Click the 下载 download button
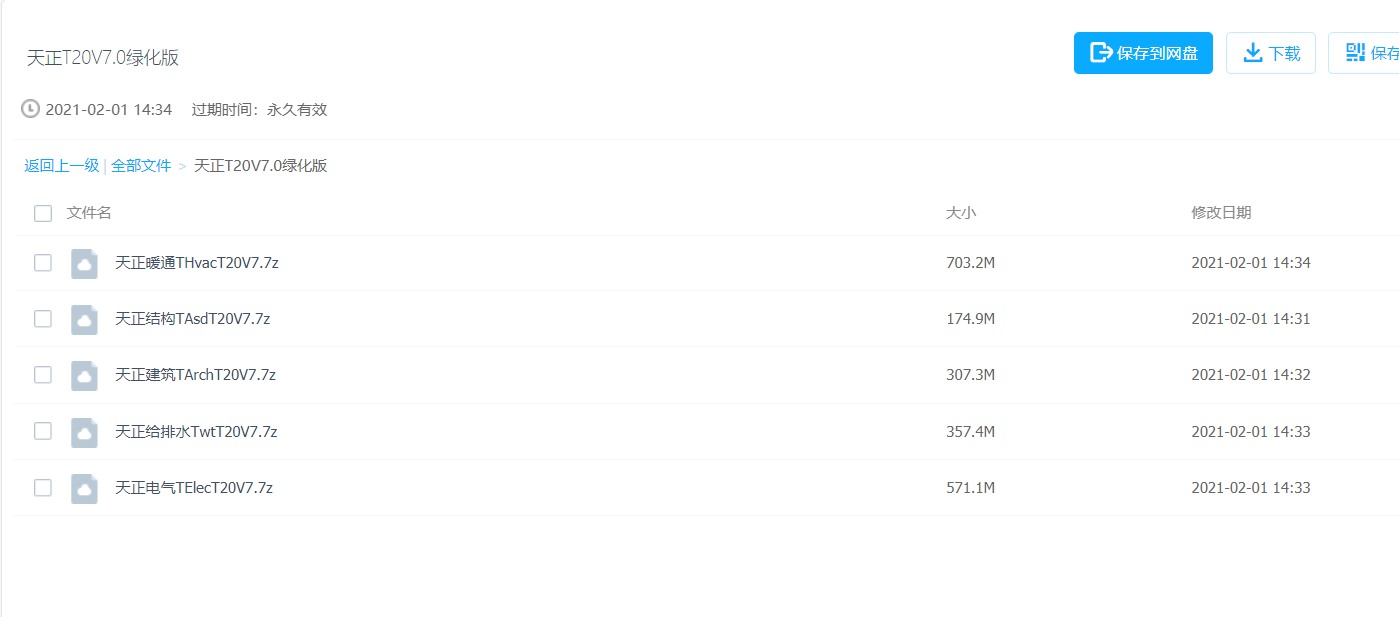This screenshot has width=1399, height=617. [1271, 53]
